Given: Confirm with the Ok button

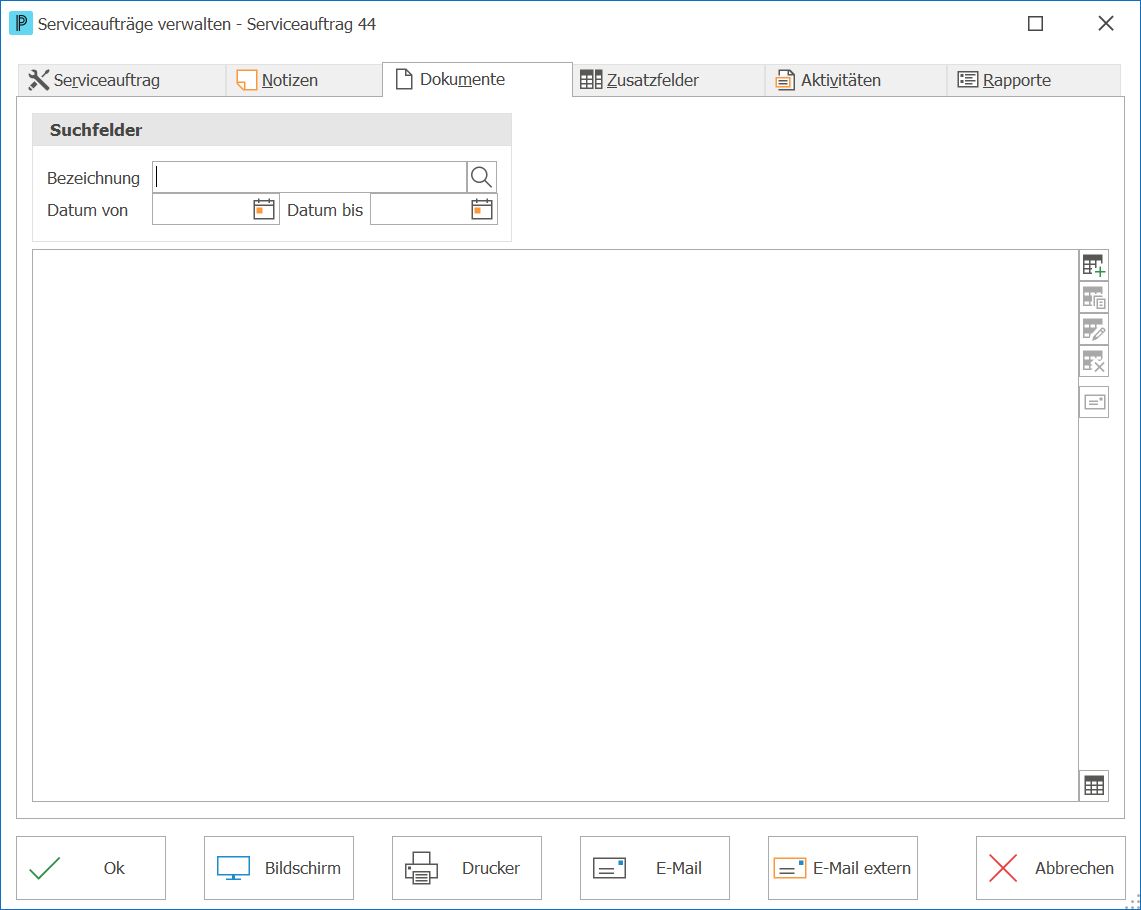Looking at the screenshot, I should (x=91, y=868).
